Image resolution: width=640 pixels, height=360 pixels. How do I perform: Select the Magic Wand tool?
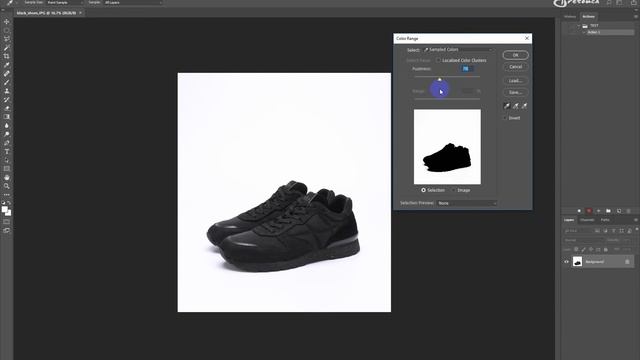[x=7, y=48]
